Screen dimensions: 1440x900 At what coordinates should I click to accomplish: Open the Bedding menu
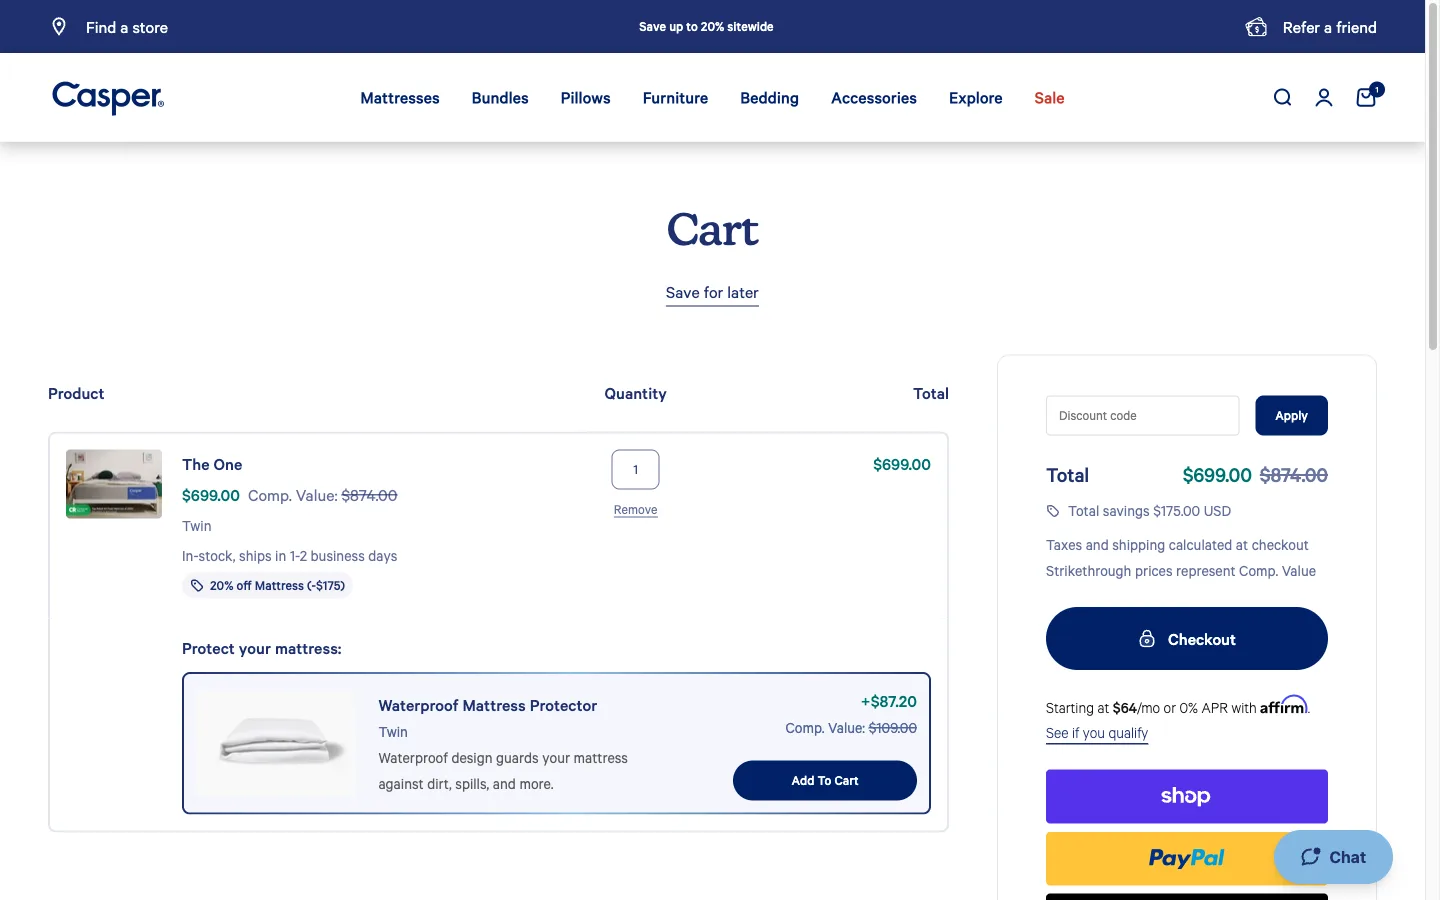pos(769,98)
